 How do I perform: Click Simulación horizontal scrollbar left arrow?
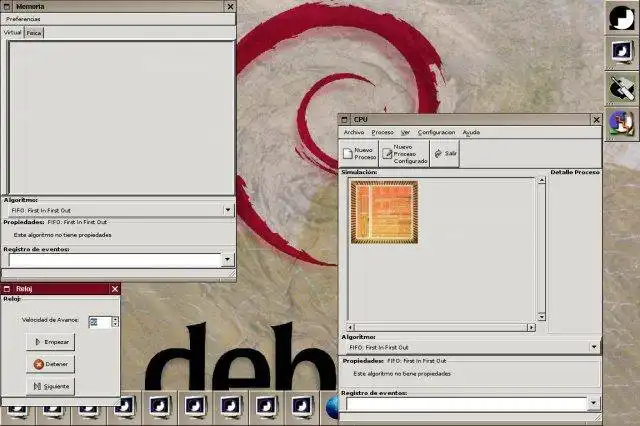pos(351,327)
